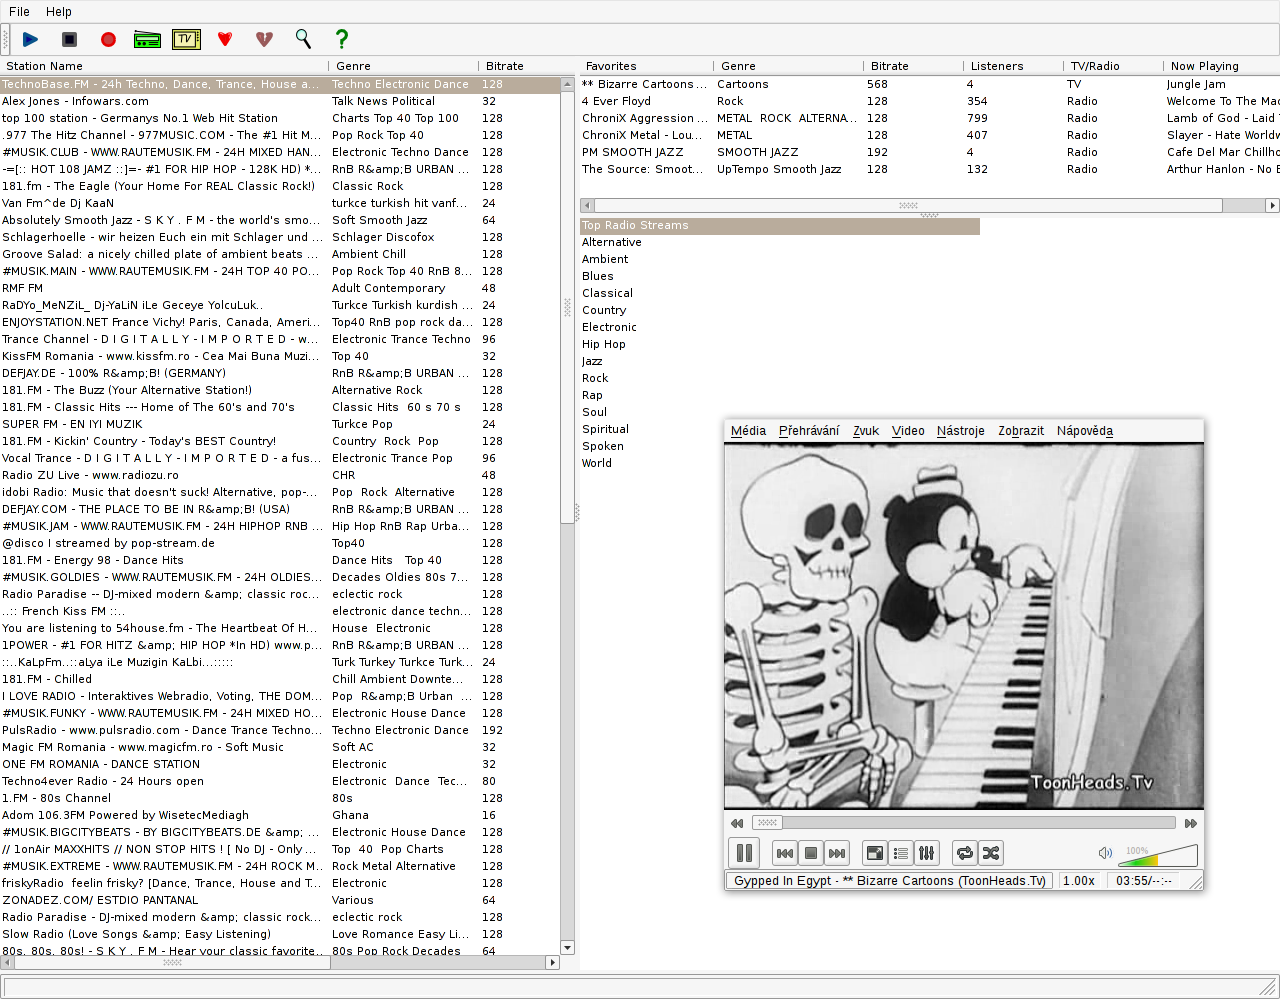The height and width of the screenshot is (1000, 1280).
Task: Select the yellow TV icon in the toolbar
Action: click(x=186, y=39)
